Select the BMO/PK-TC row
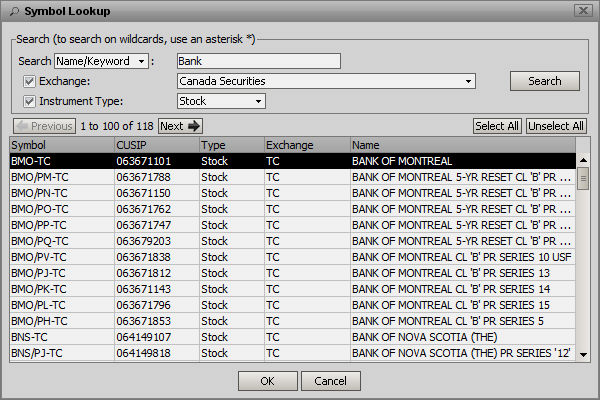Image resolution: width=600 pixels, height=400 pixels. [x=293, y=289]
